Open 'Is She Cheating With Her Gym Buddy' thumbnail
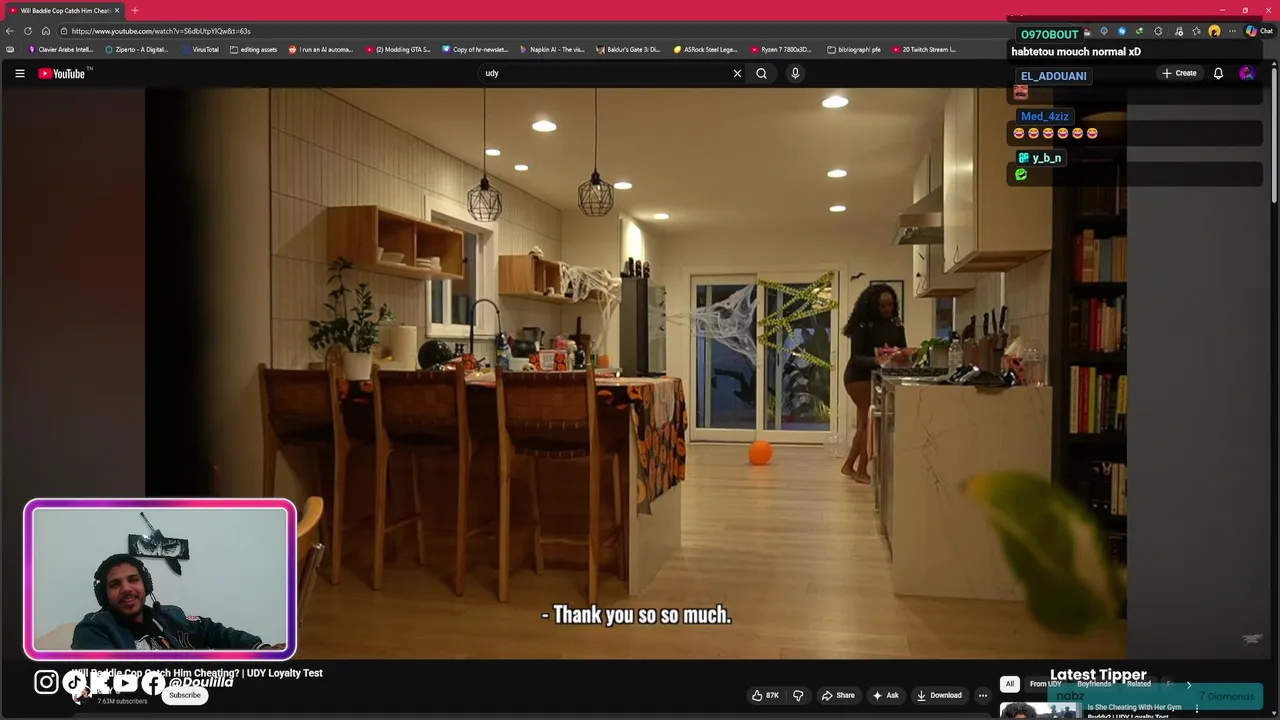 pyautogui.click(x=1040, y=710)
